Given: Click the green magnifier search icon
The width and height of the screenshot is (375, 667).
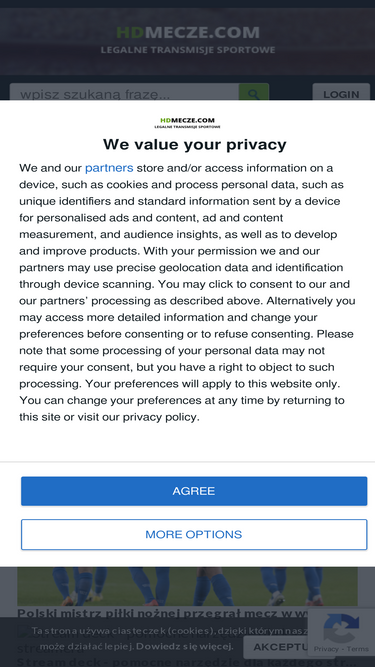Looking at the screenshot, I should tap(254, 92).
